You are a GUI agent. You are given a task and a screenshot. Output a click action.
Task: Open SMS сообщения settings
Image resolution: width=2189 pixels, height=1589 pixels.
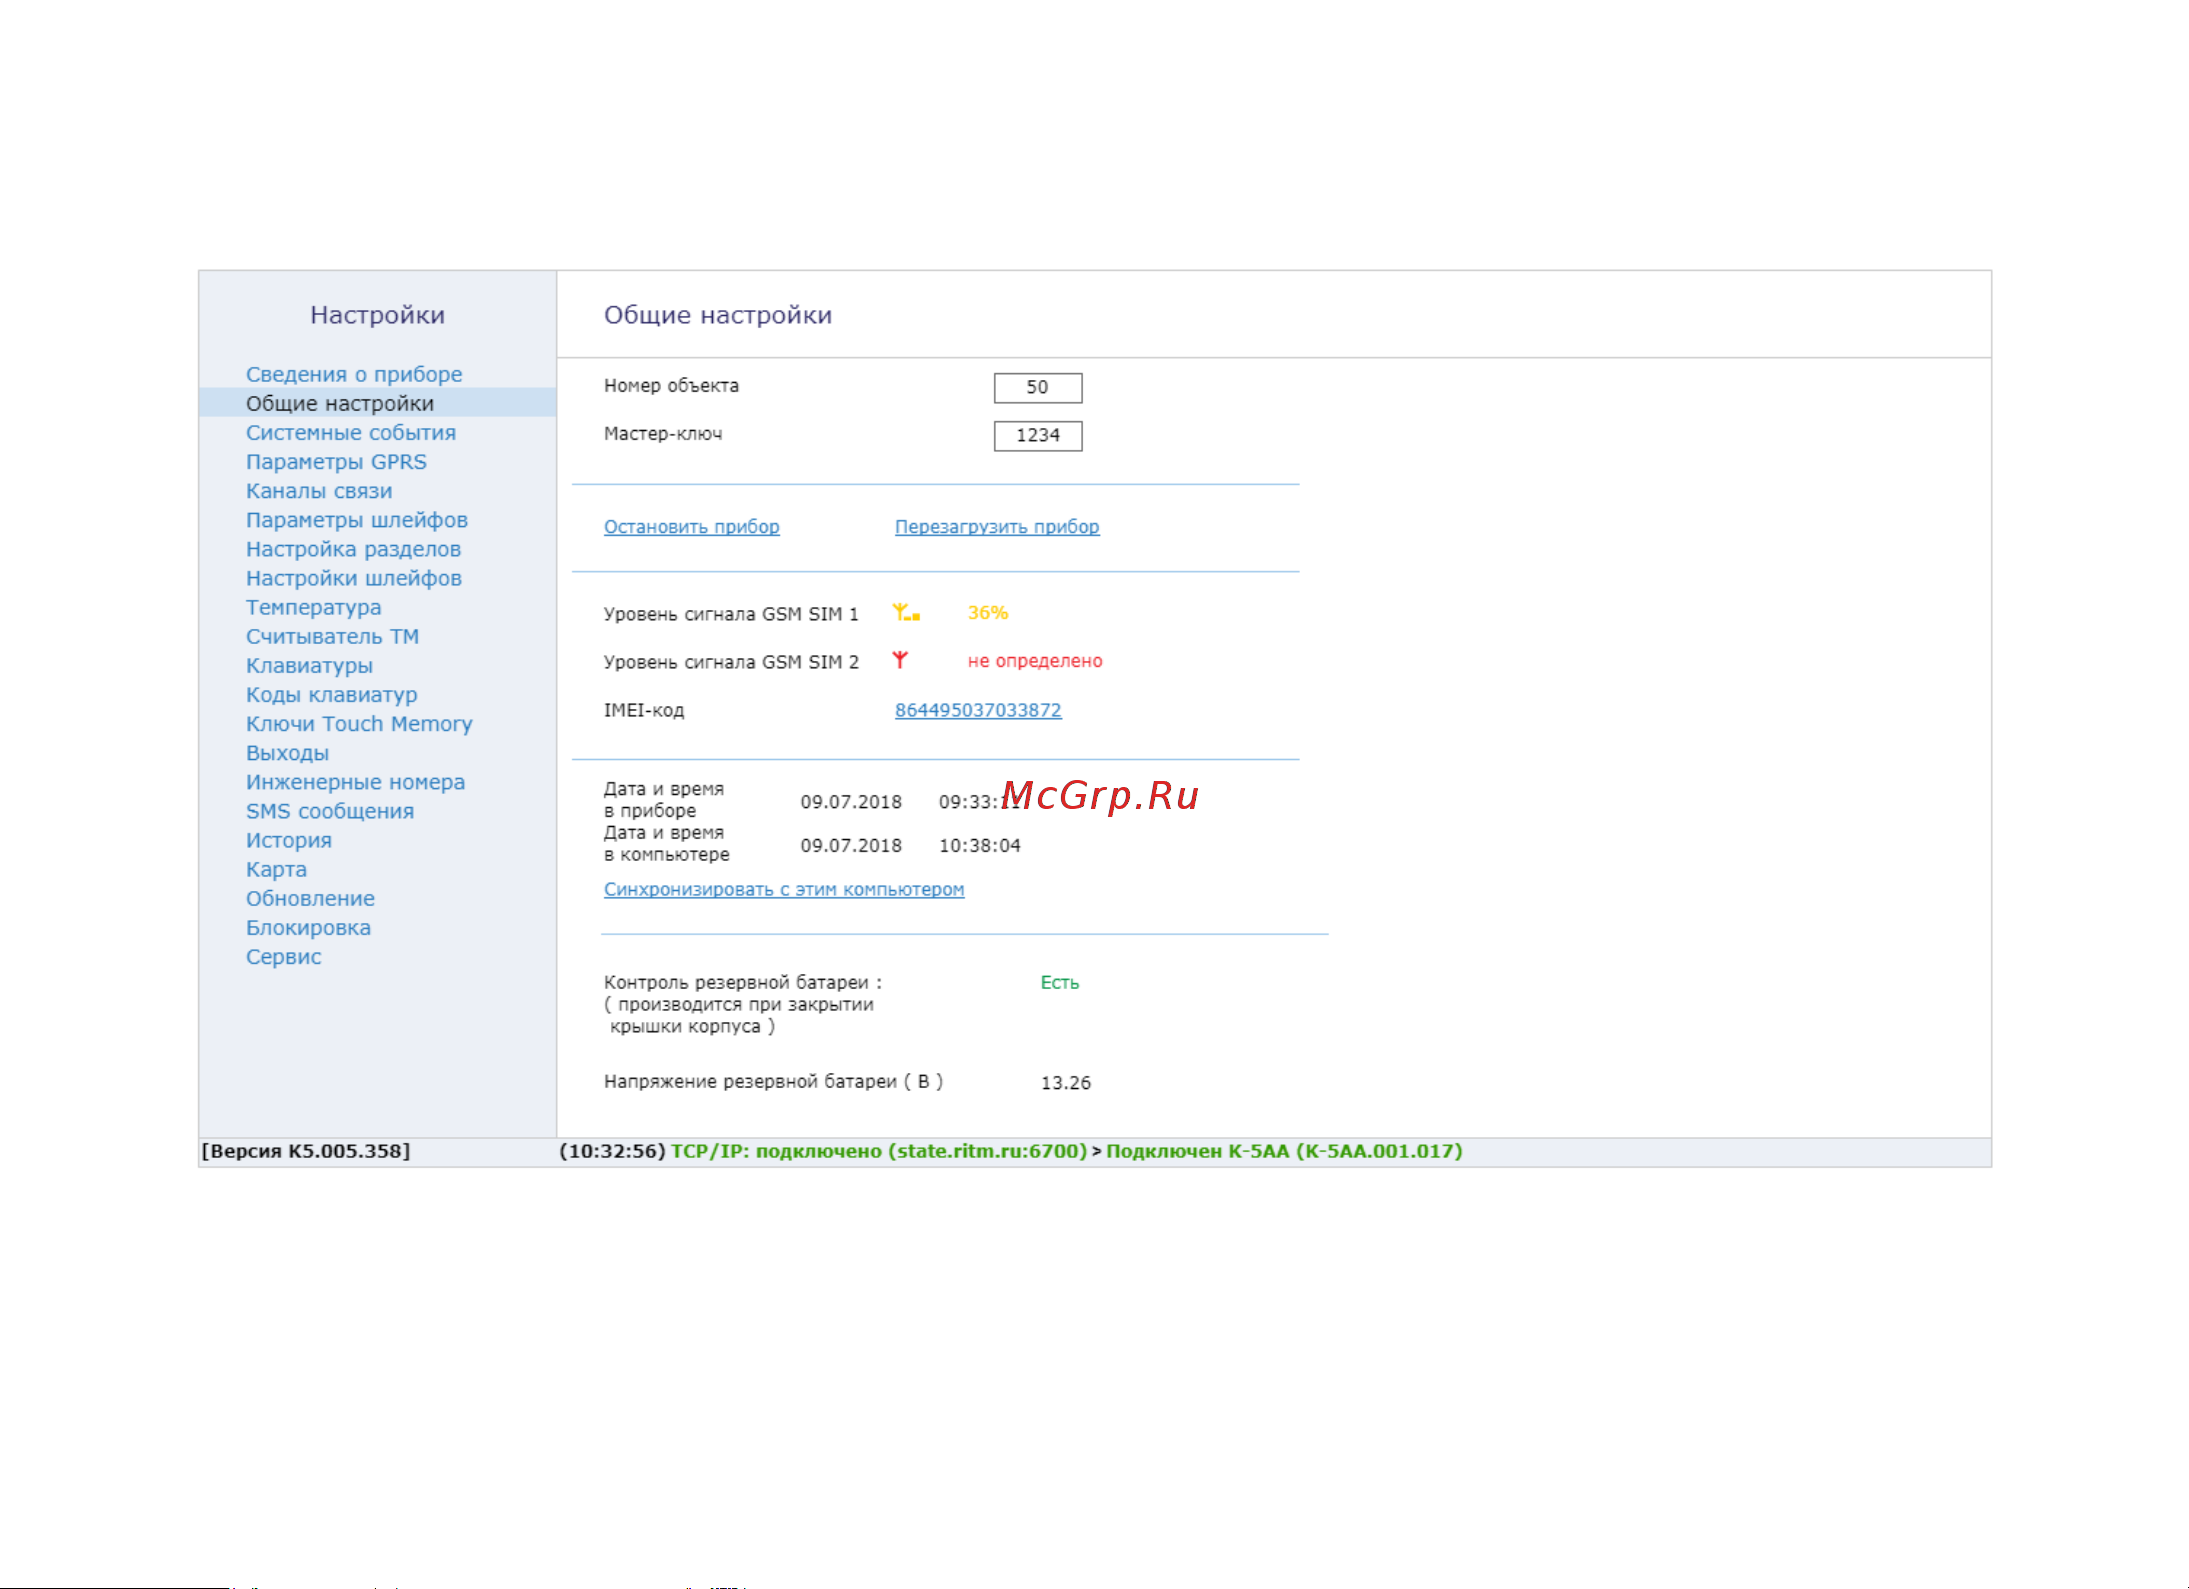tap(330, 810)
